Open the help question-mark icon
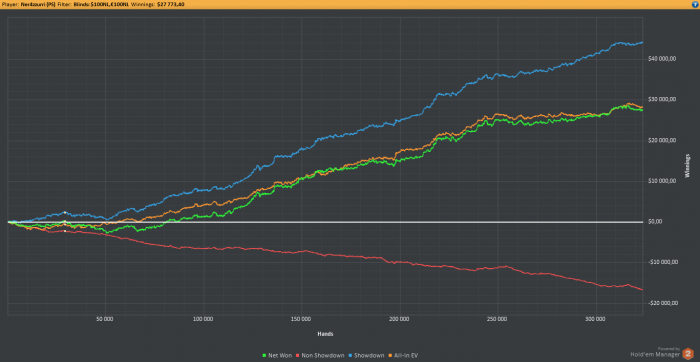This screenshot has height=362, width=700. 696,4
